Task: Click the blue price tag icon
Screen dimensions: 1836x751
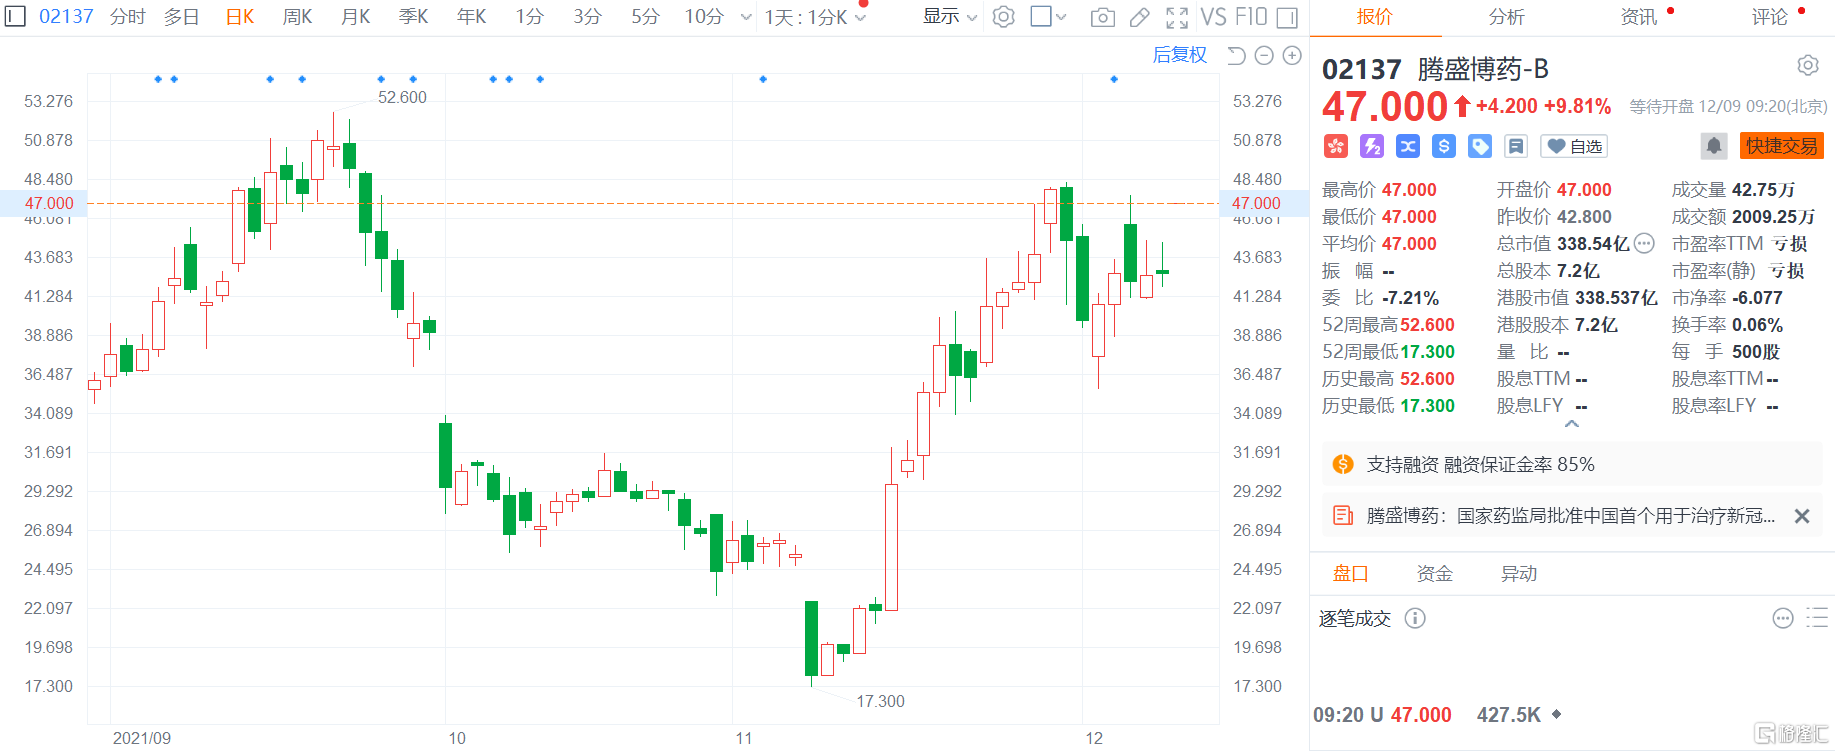Action: 1480,146
